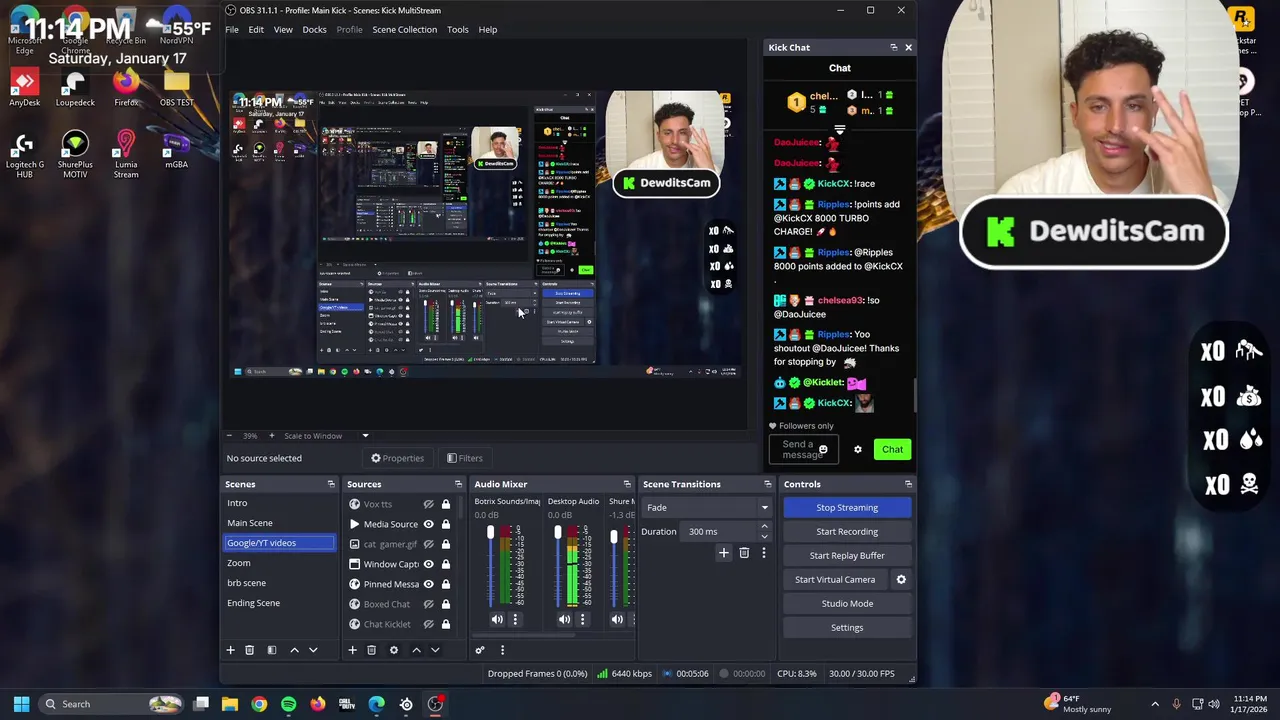
Task: Show the cat gamer.gif source
Action: [428, 544]
